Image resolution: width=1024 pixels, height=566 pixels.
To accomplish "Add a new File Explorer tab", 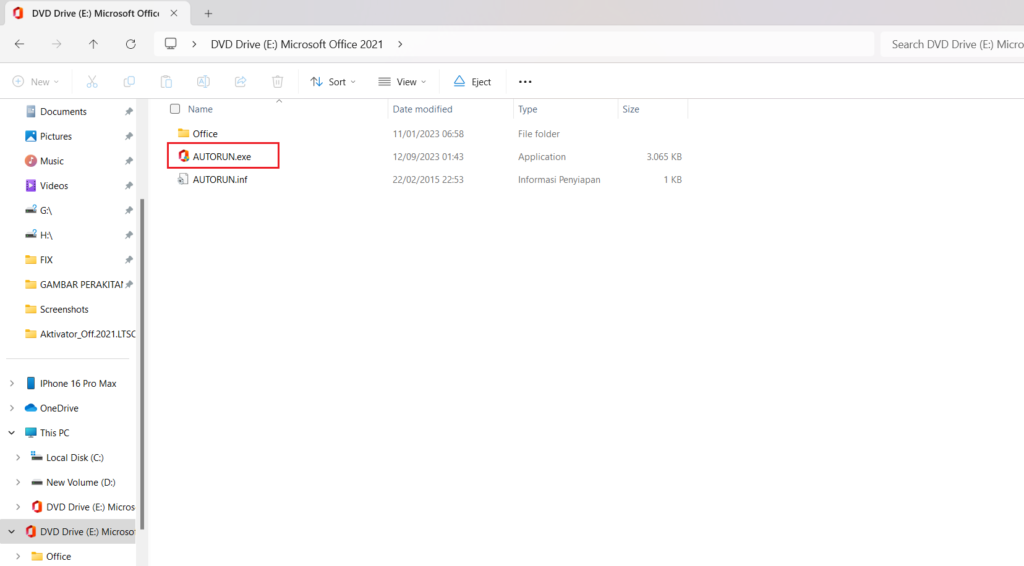I will [208, 13].
